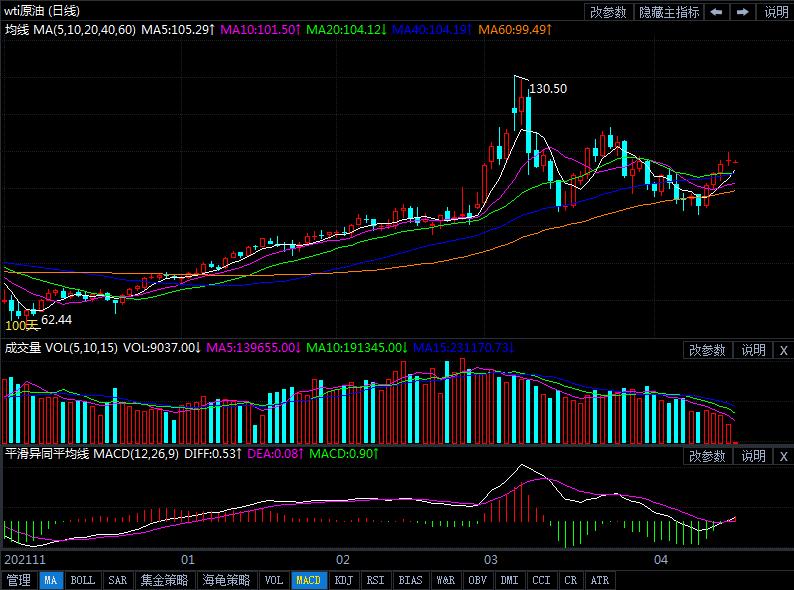This screenshot has width=794, height=590.
Task: Choose the 海龟策略 strategy tab
Action: tap(226, 580)
